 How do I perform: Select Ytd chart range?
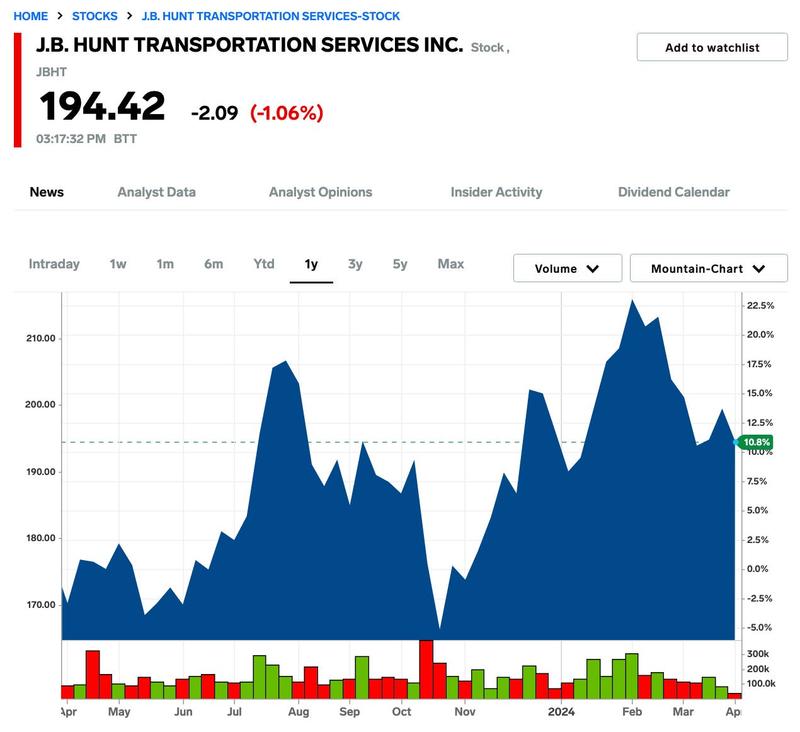(264, 264)
